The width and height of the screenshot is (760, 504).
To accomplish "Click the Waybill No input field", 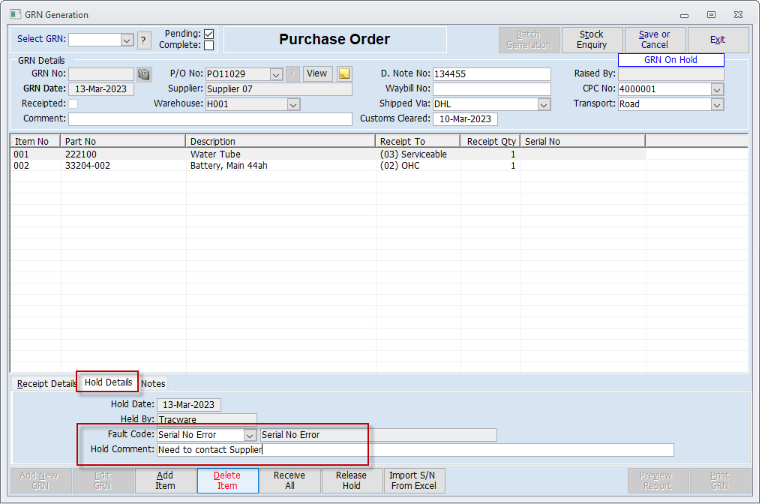I will pos(491,89).
